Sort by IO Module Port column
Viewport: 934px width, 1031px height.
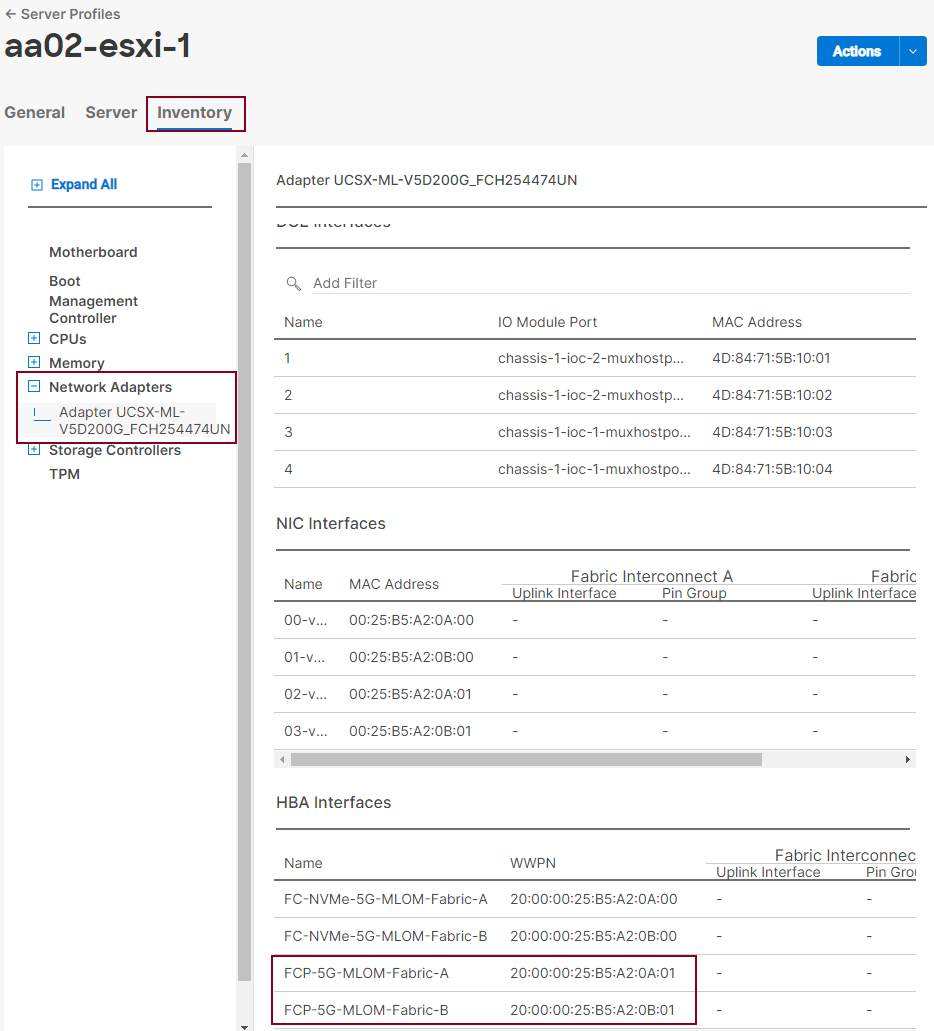tap(547, 322)
